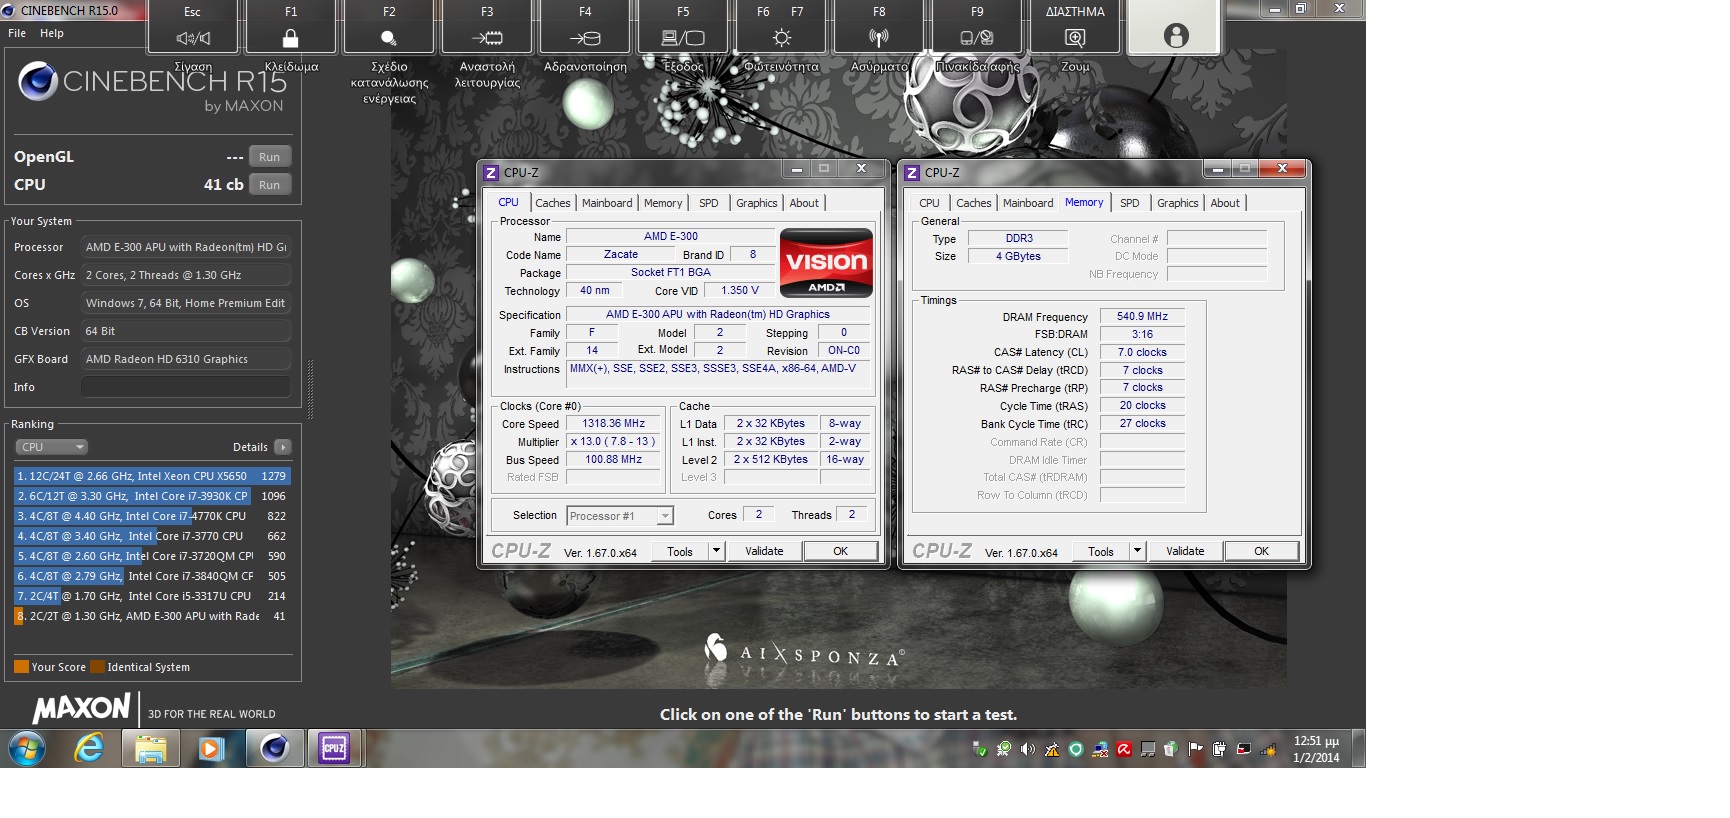Open the Windows Start menu orb
Viewport: 1730px width, 818px height.
(x=27, y=748)
